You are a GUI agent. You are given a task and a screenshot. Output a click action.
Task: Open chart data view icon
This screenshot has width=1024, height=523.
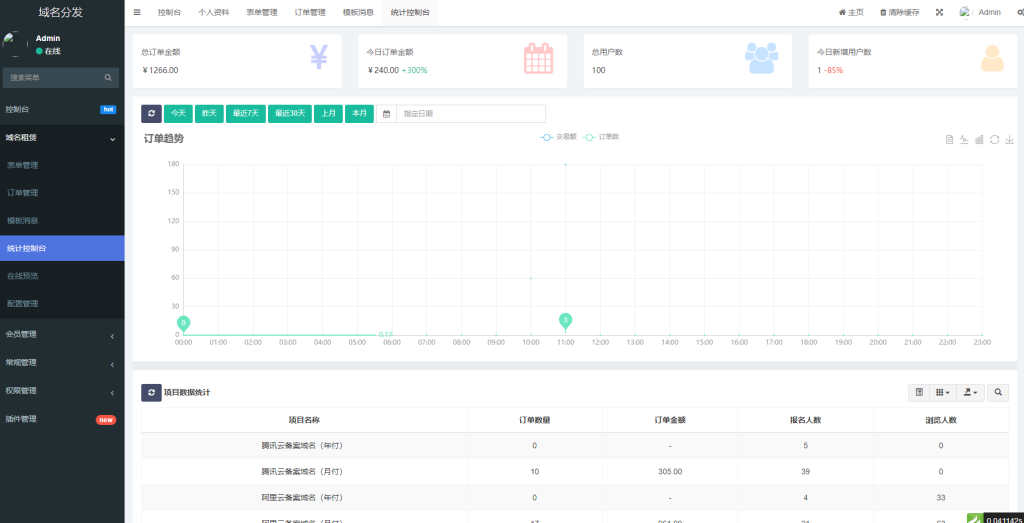[x=949, y=139]
